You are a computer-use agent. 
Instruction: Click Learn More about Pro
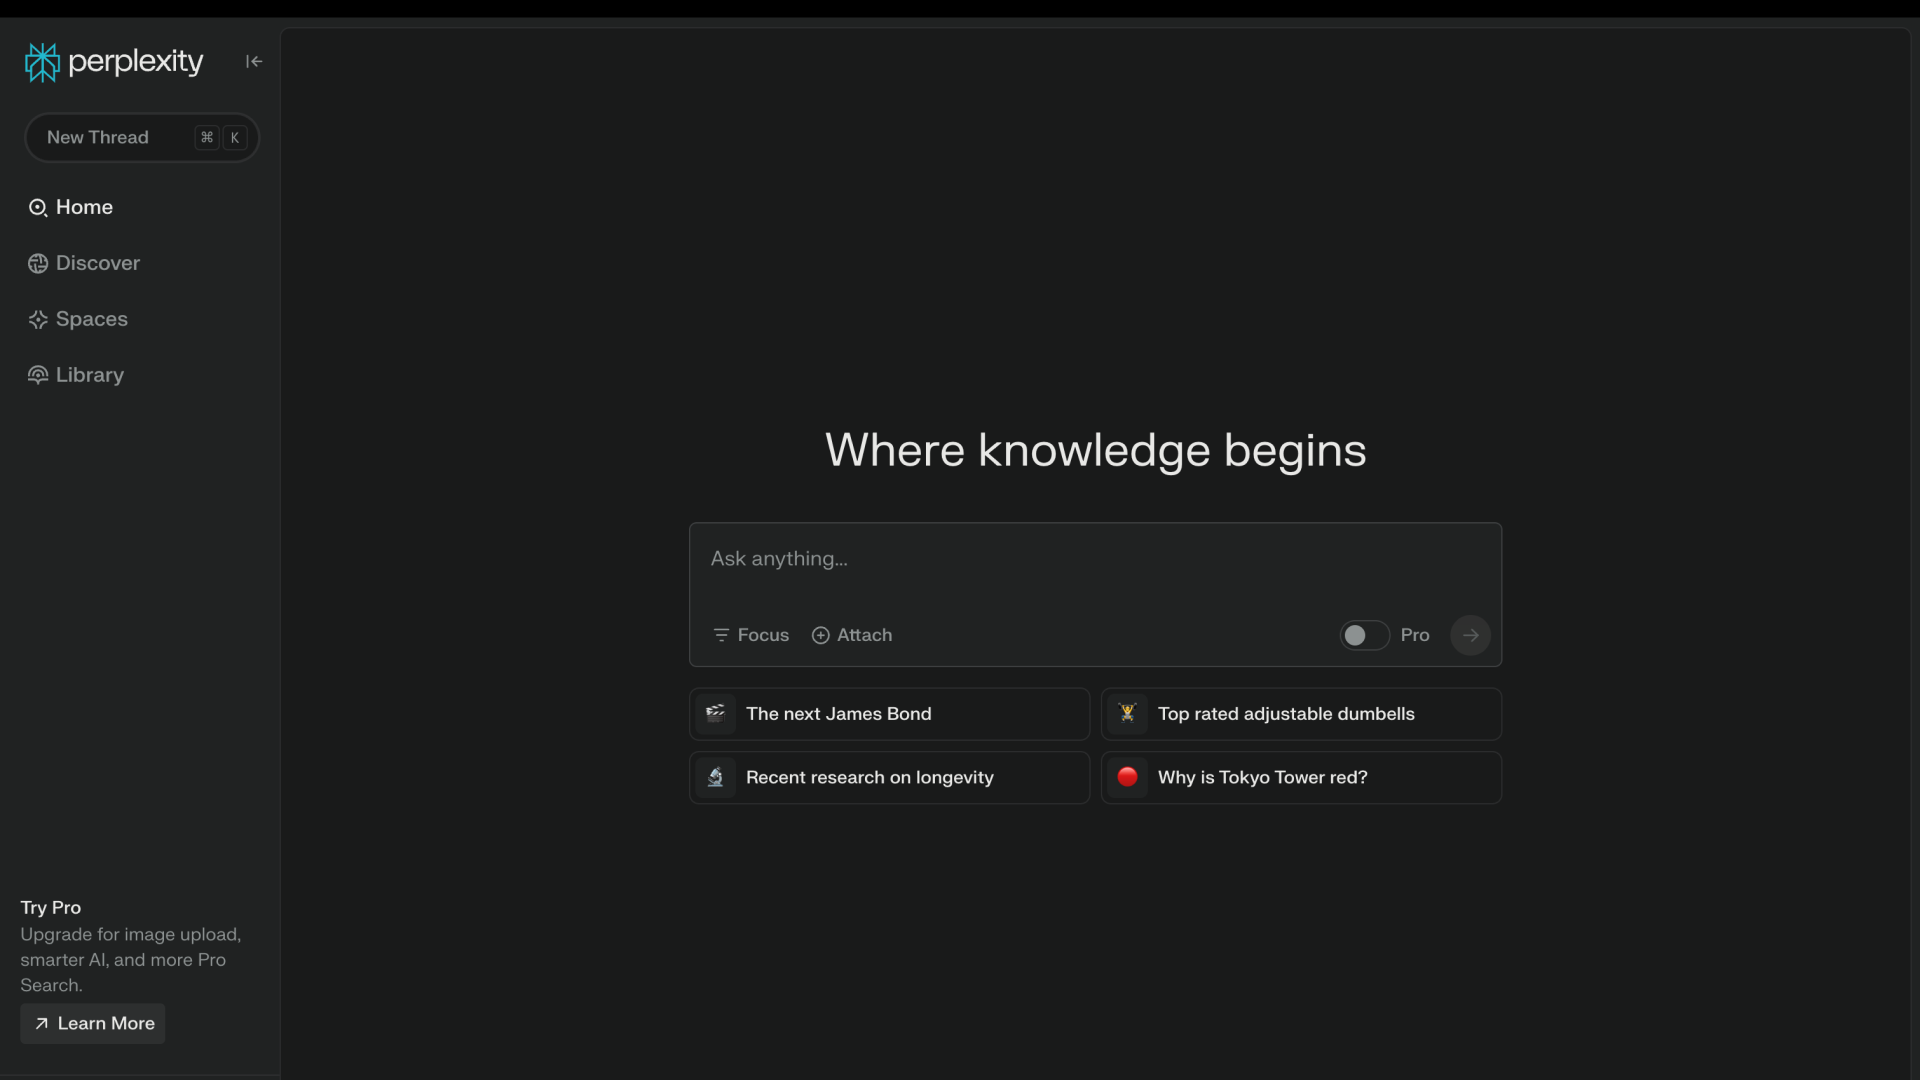[x=93, y=1024]
